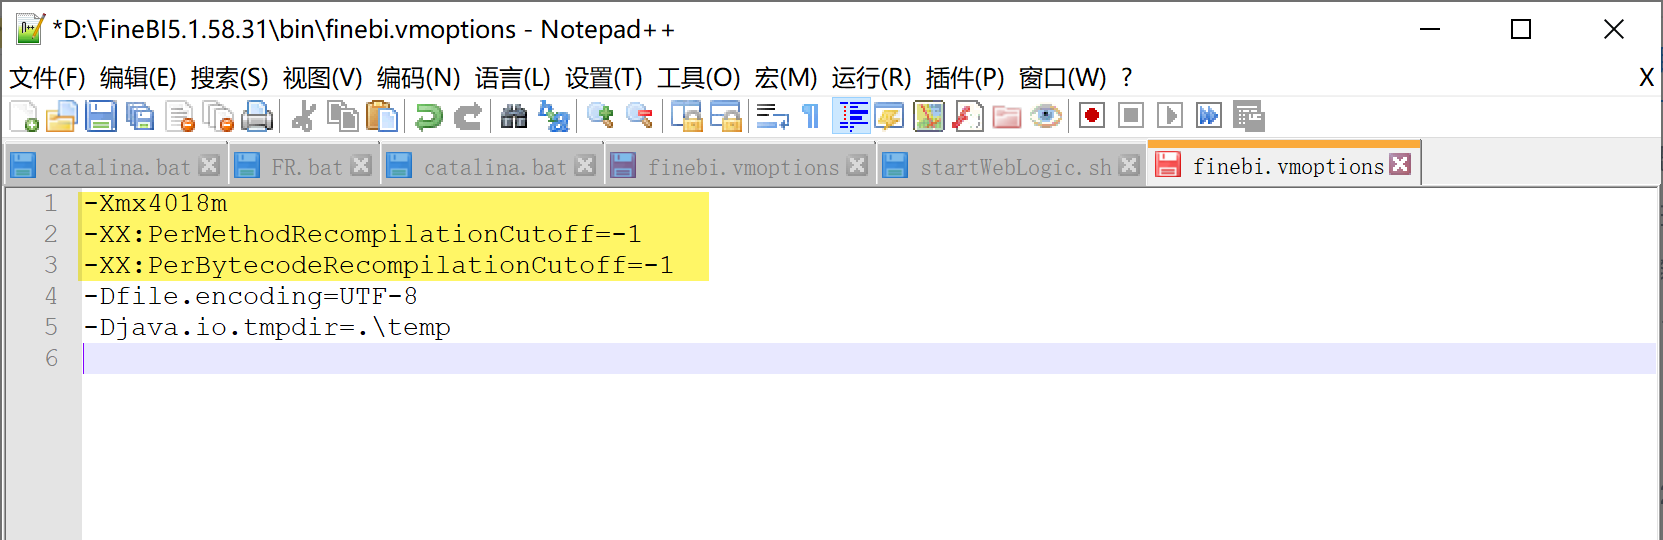Toggle word wrap in toolbar
The height and width of the screenshot is (540, 1663).
[x=772, y=117]
